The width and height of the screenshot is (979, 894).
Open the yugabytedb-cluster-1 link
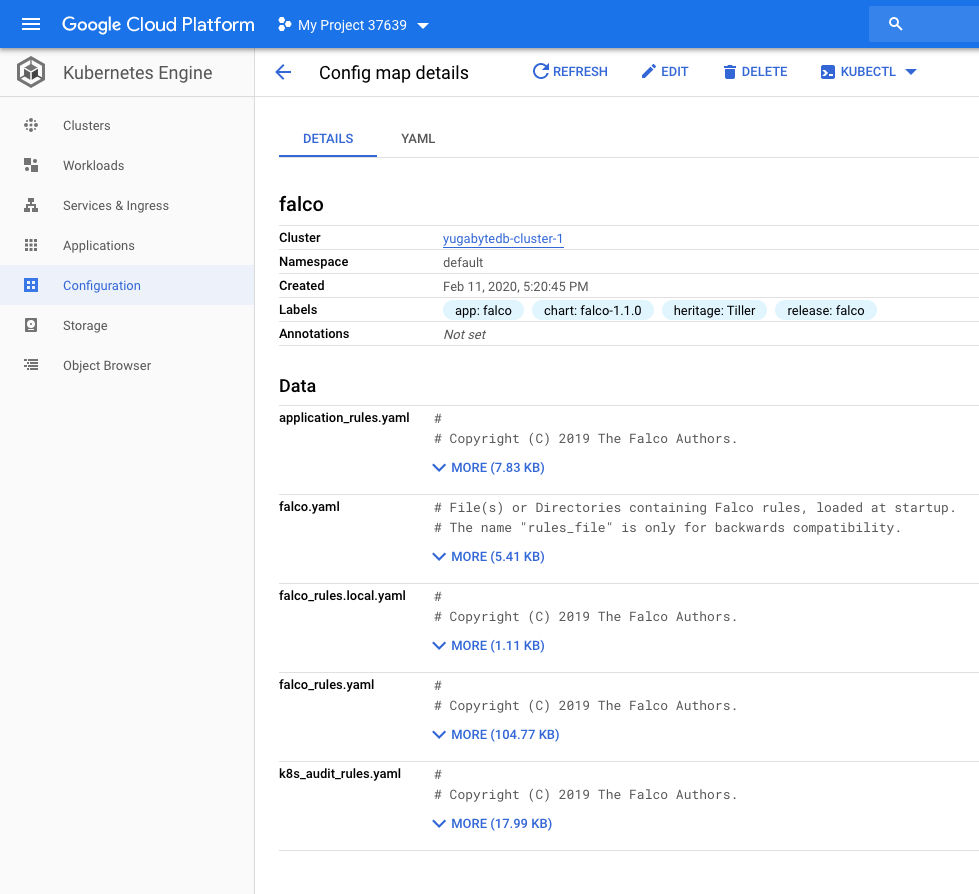pos(503,238)
